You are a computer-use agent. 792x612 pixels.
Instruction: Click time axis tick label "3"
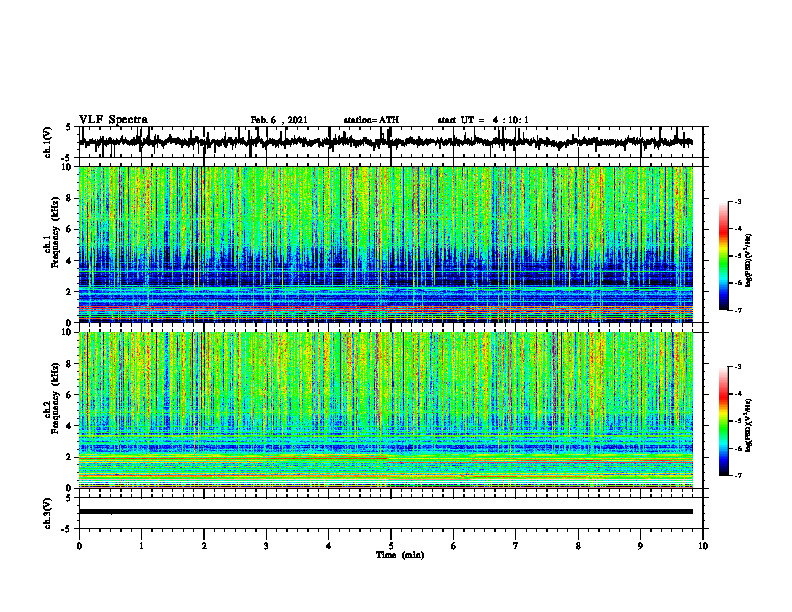point(266,546)
